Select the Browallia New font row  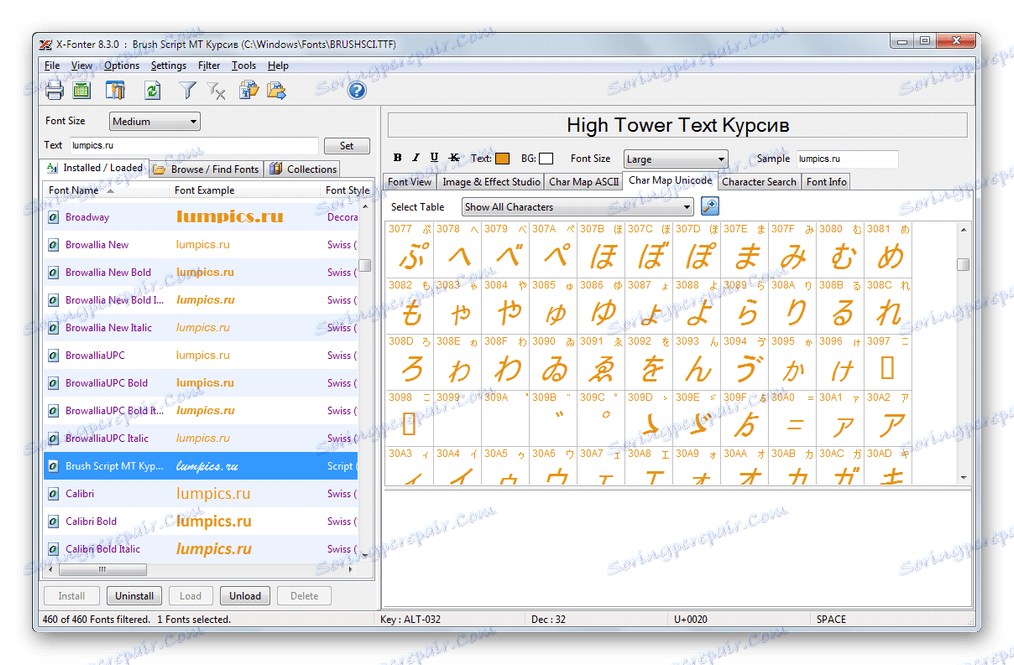tap(200, 245)
